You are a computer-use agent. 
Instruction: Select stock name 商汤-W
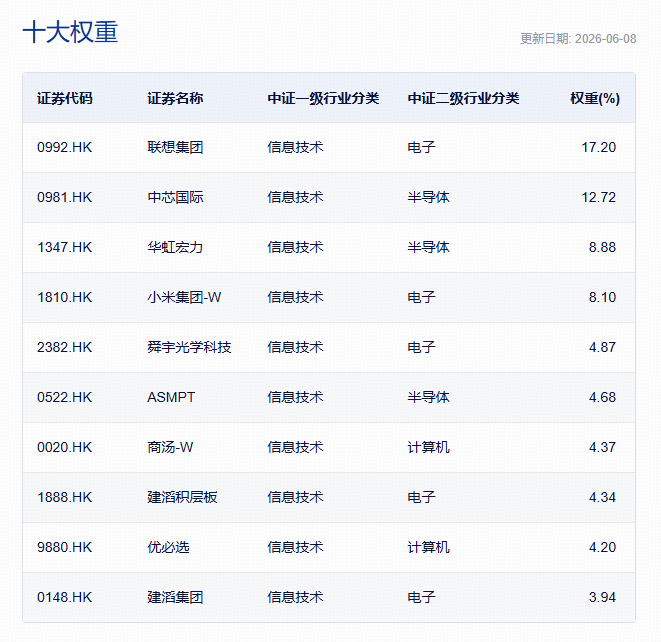click(170, 447)
